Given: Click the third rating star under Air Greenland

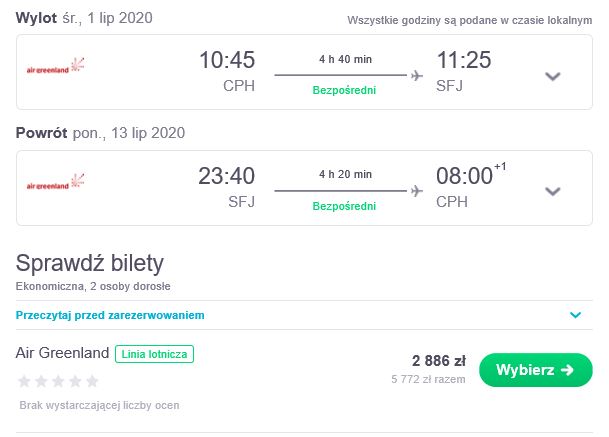Looking at the screenshot, I should tap(58, 381).
